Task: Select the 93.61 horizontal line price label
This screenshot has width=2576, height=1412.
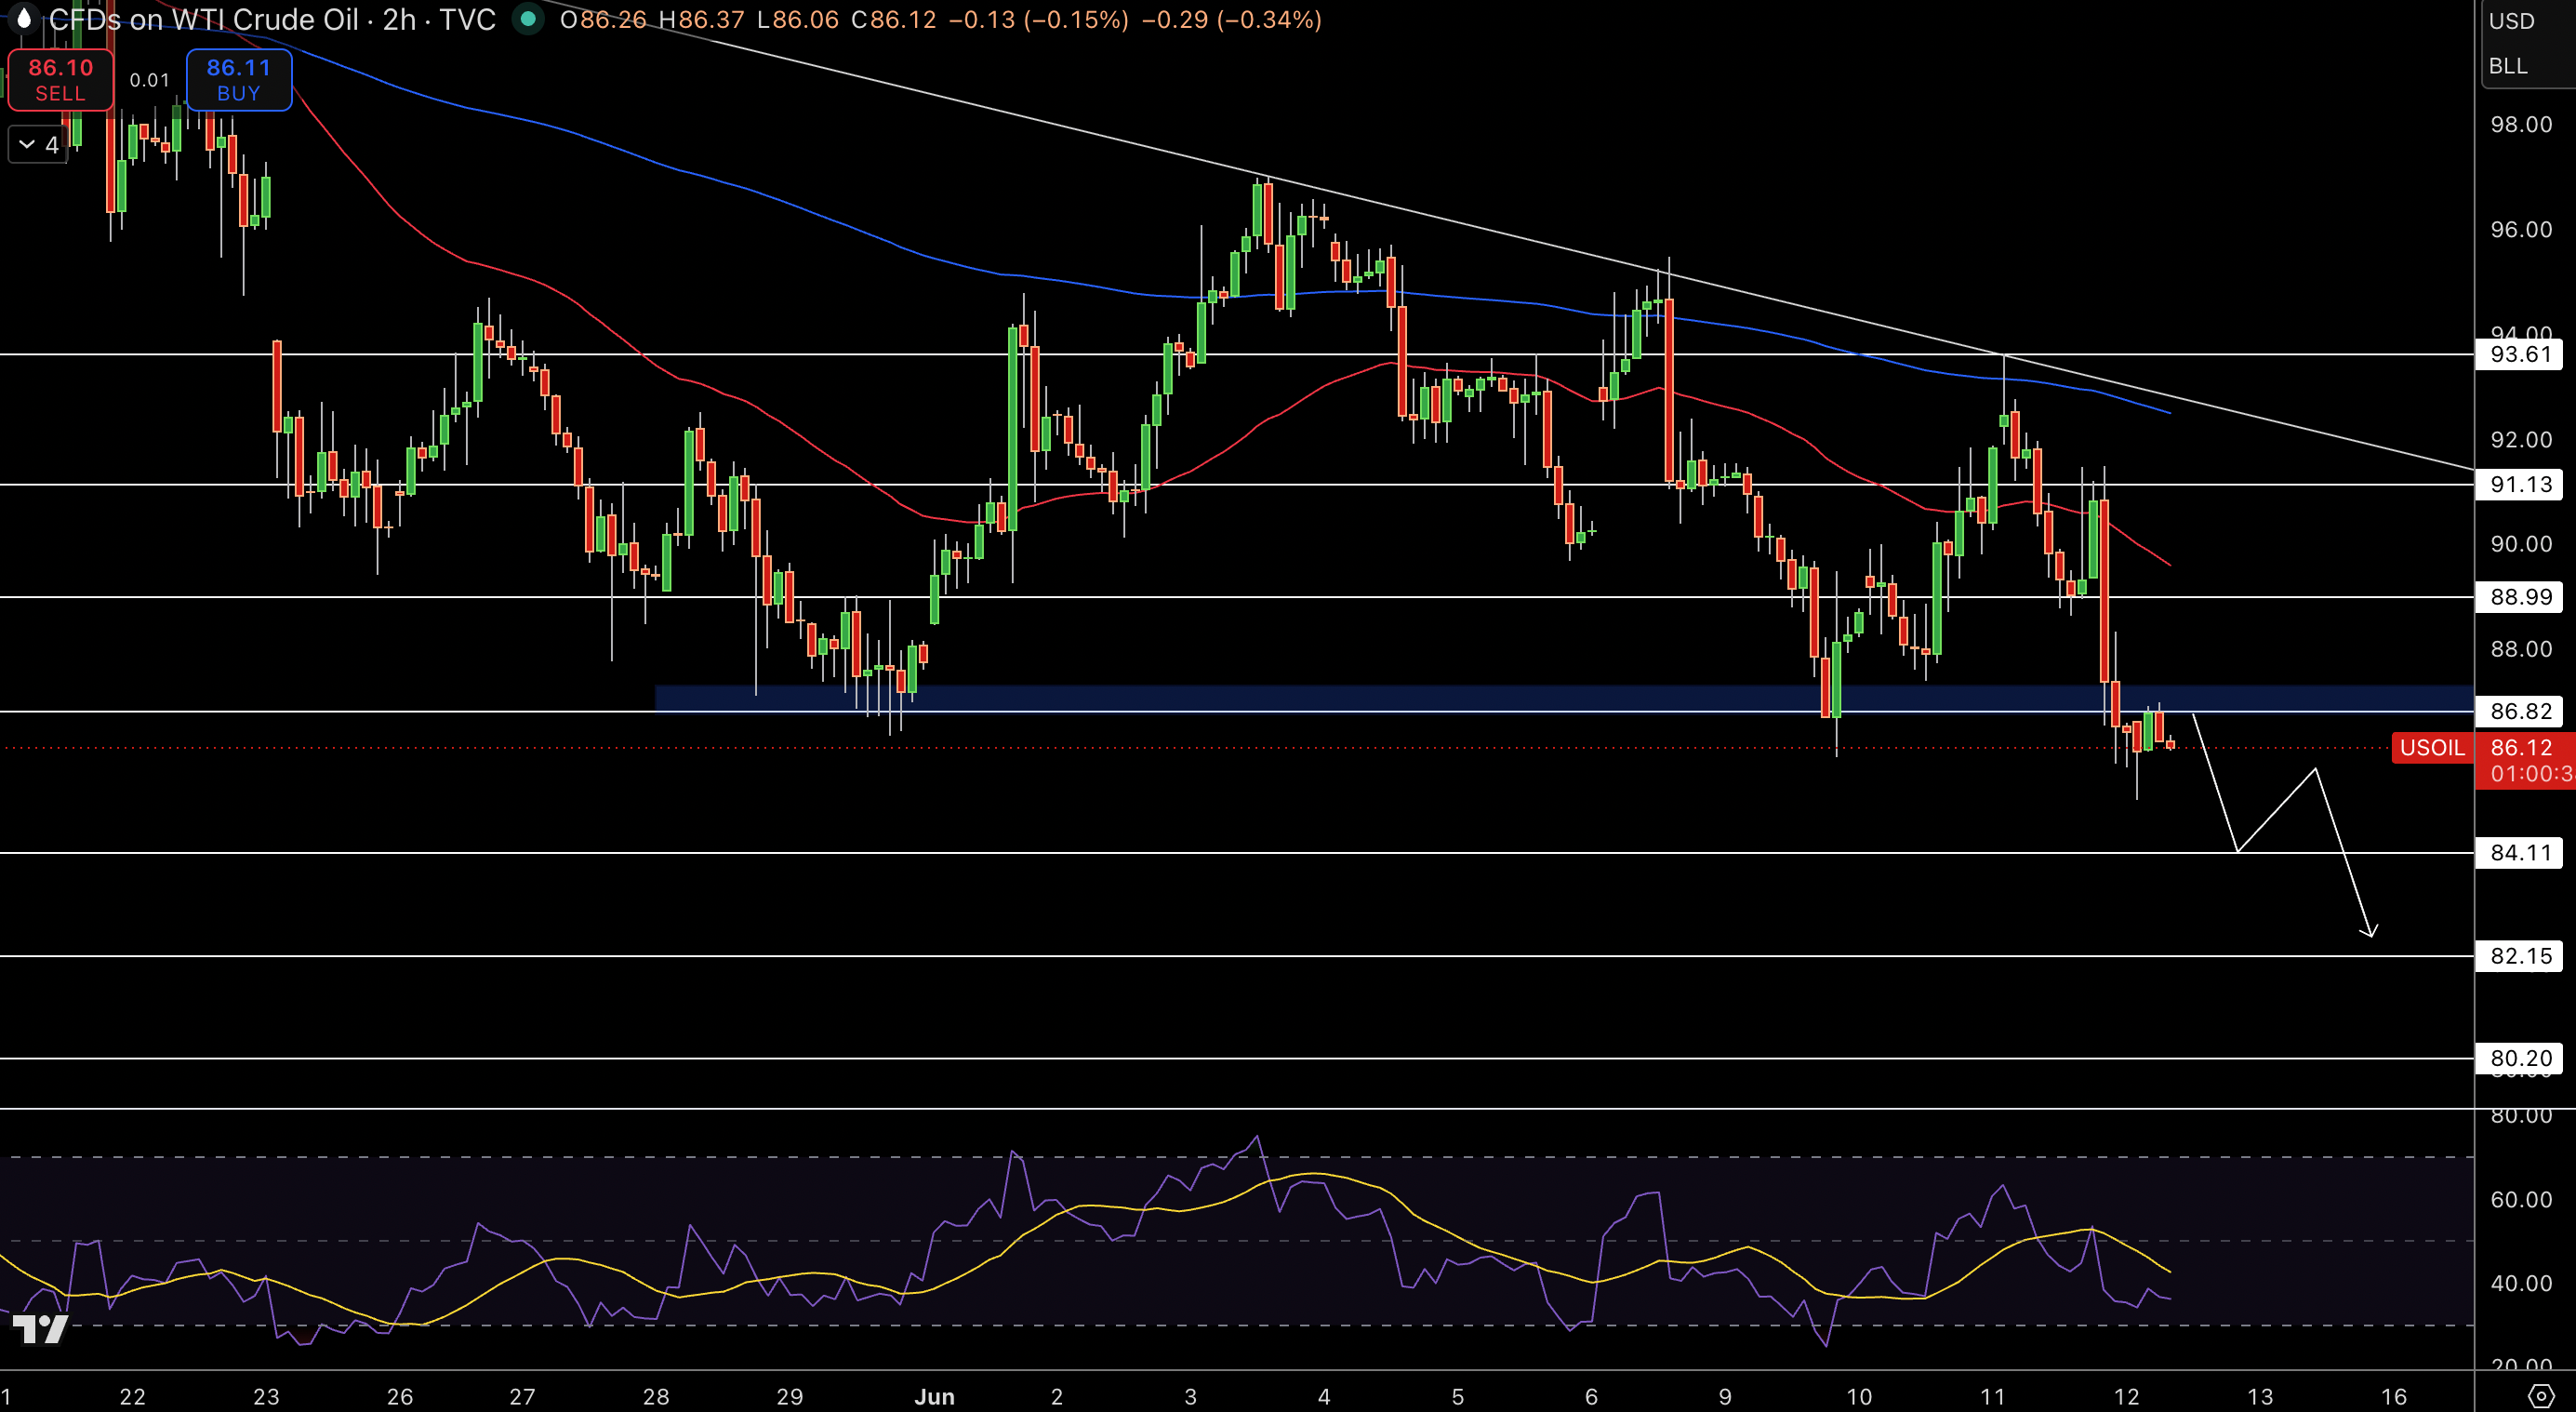Action: pos(2519,354)
